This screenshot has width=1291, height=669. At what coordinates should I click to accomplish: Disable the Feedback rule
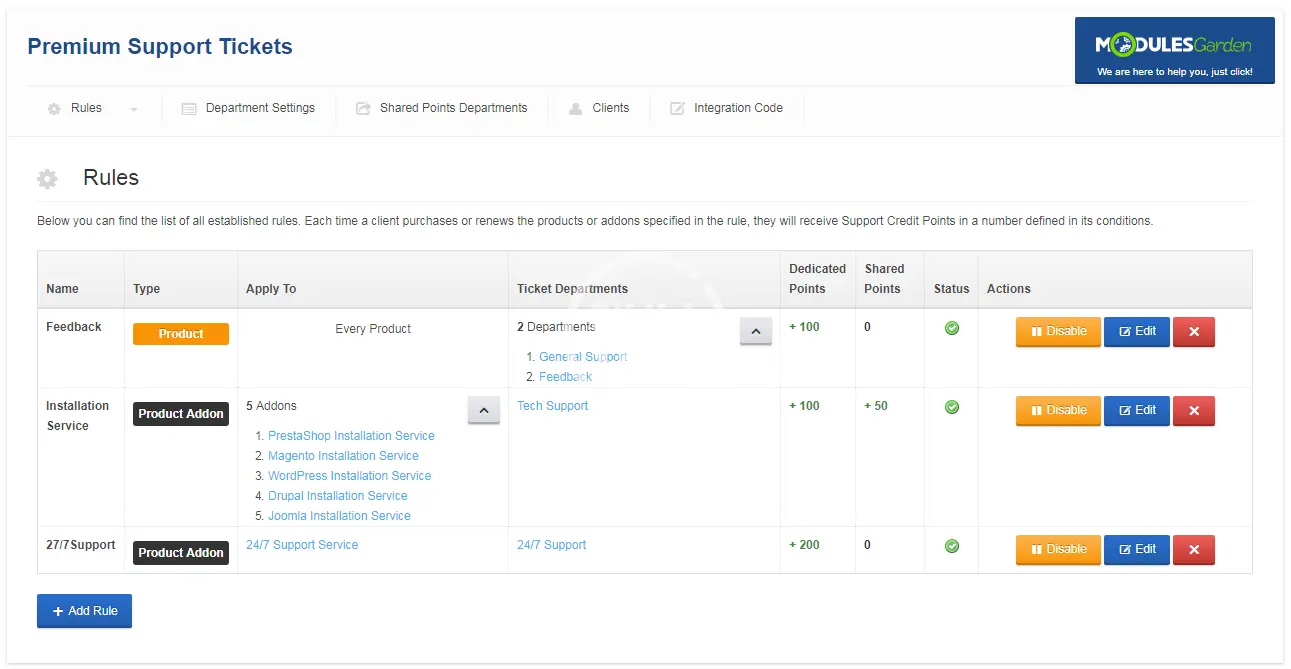[1058, 332]
